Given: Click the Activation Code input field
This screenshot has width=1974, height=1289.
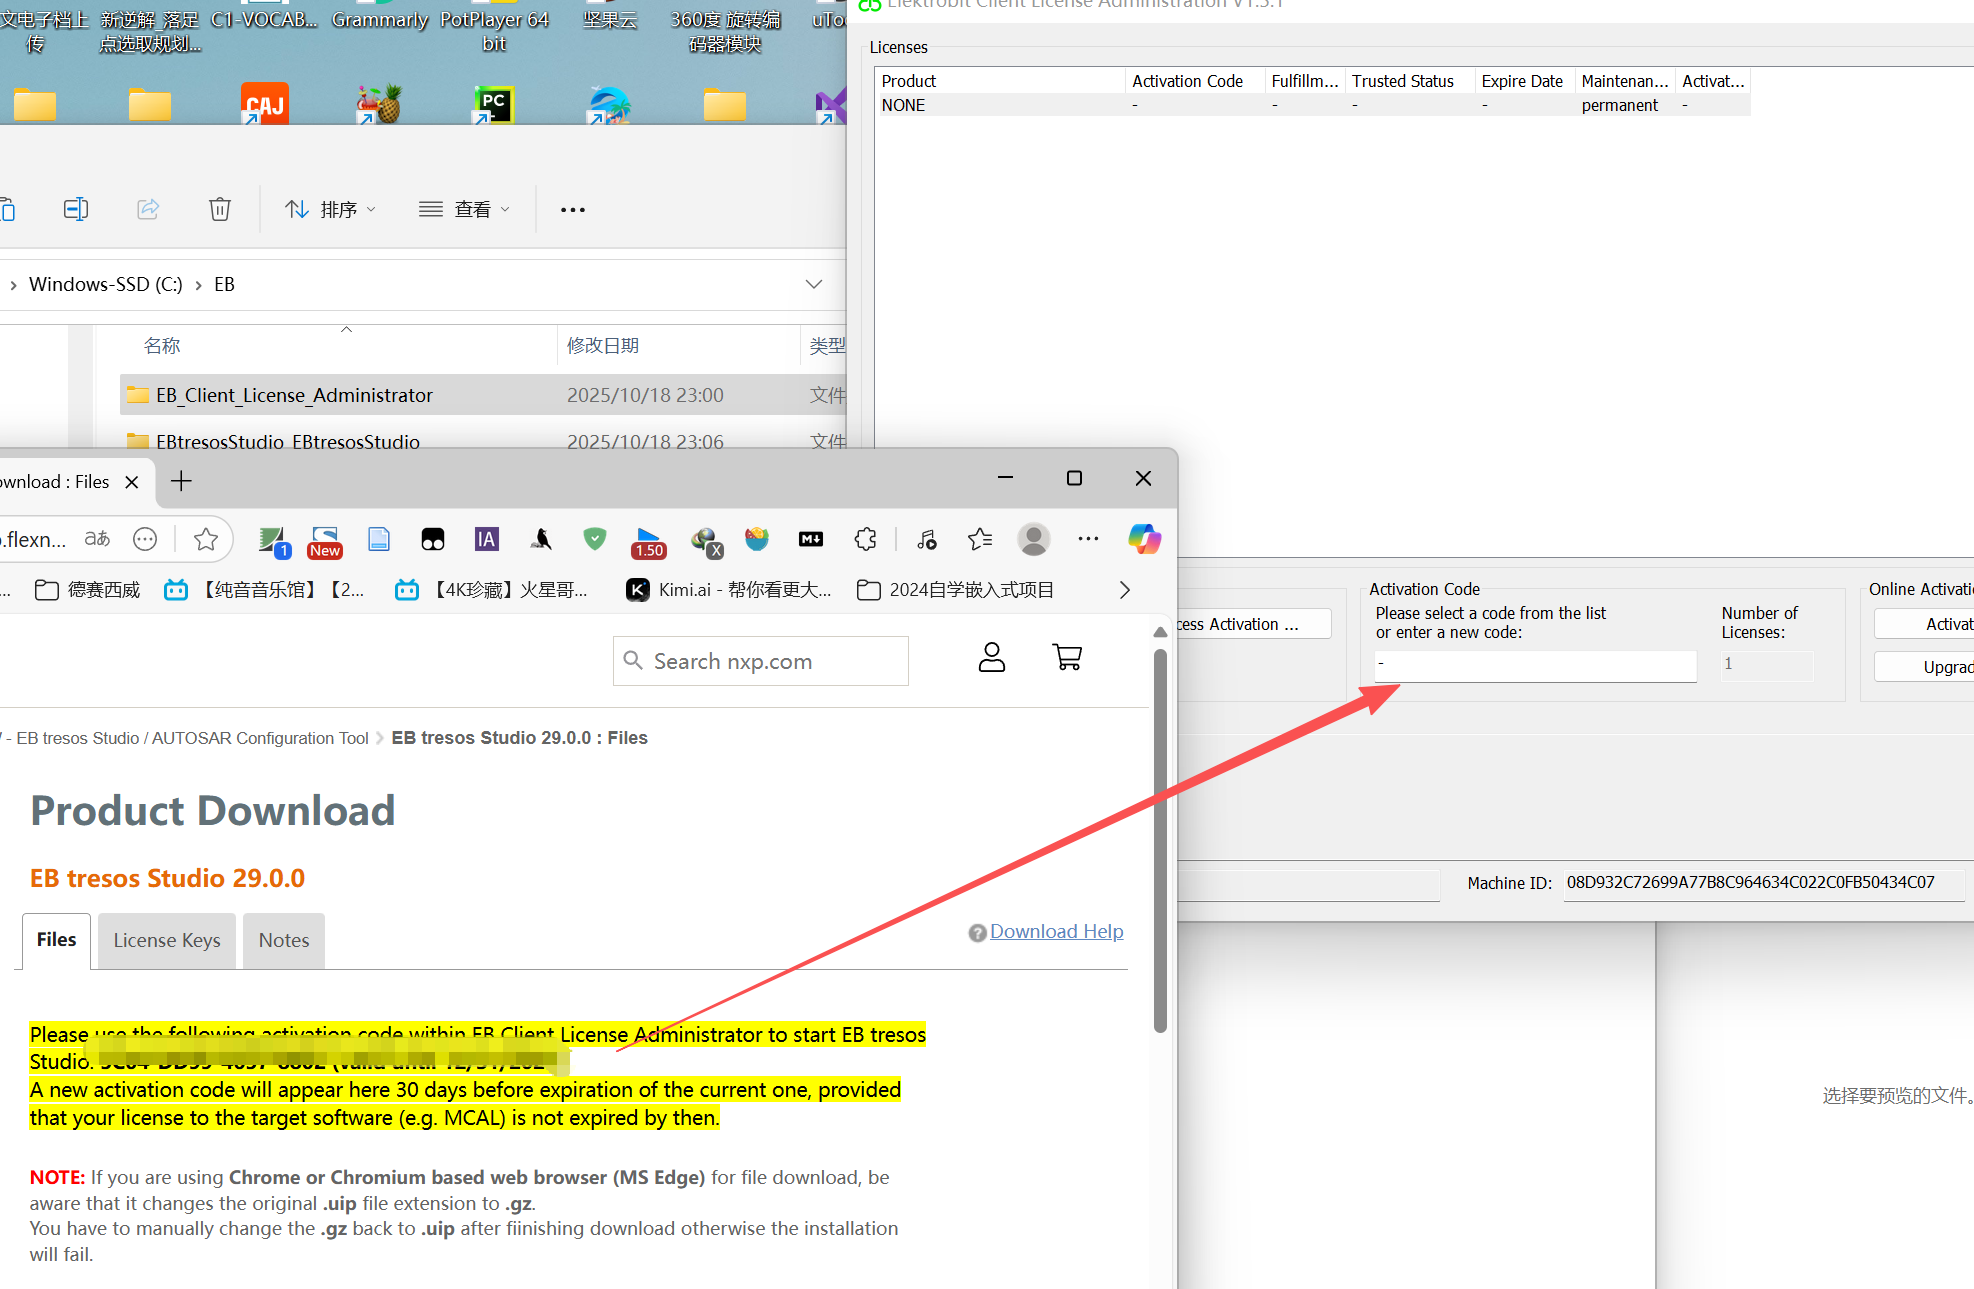Looking at the screenshot, I should click(x=1535, y=665).
